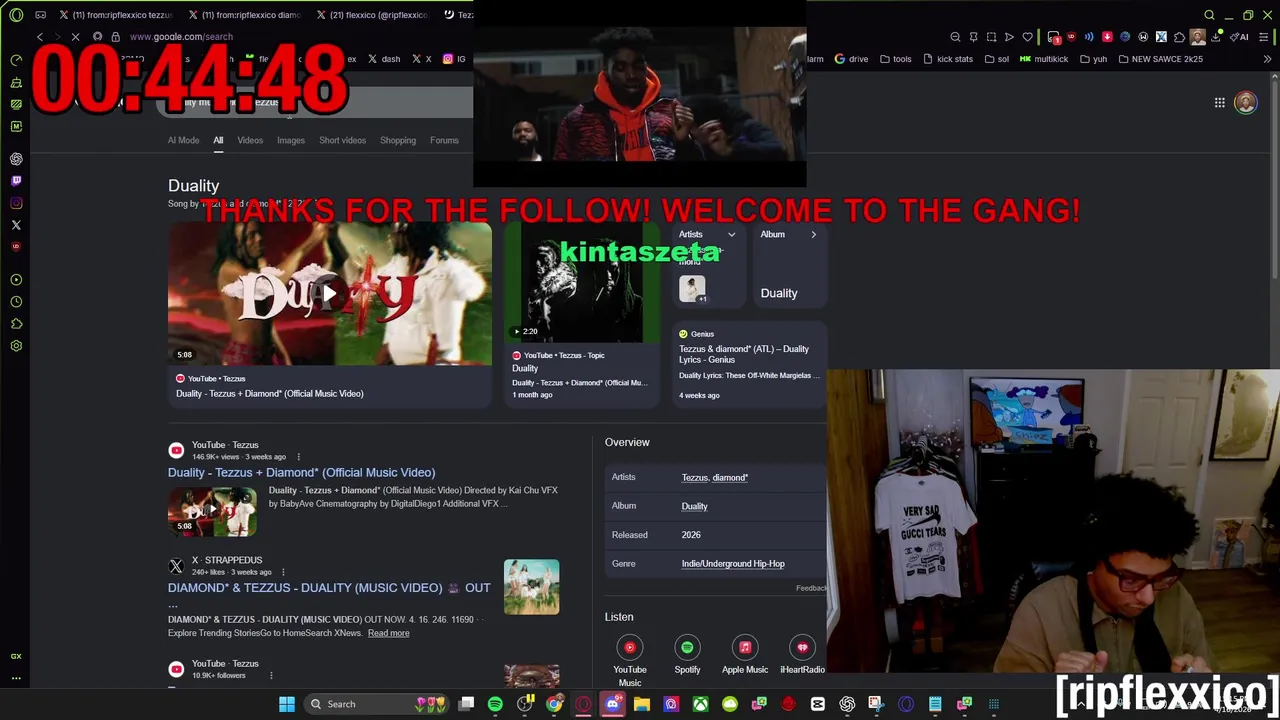Select the All results tab
The width and height of the screenshot is (1280, 720).
tap(218, 140)
